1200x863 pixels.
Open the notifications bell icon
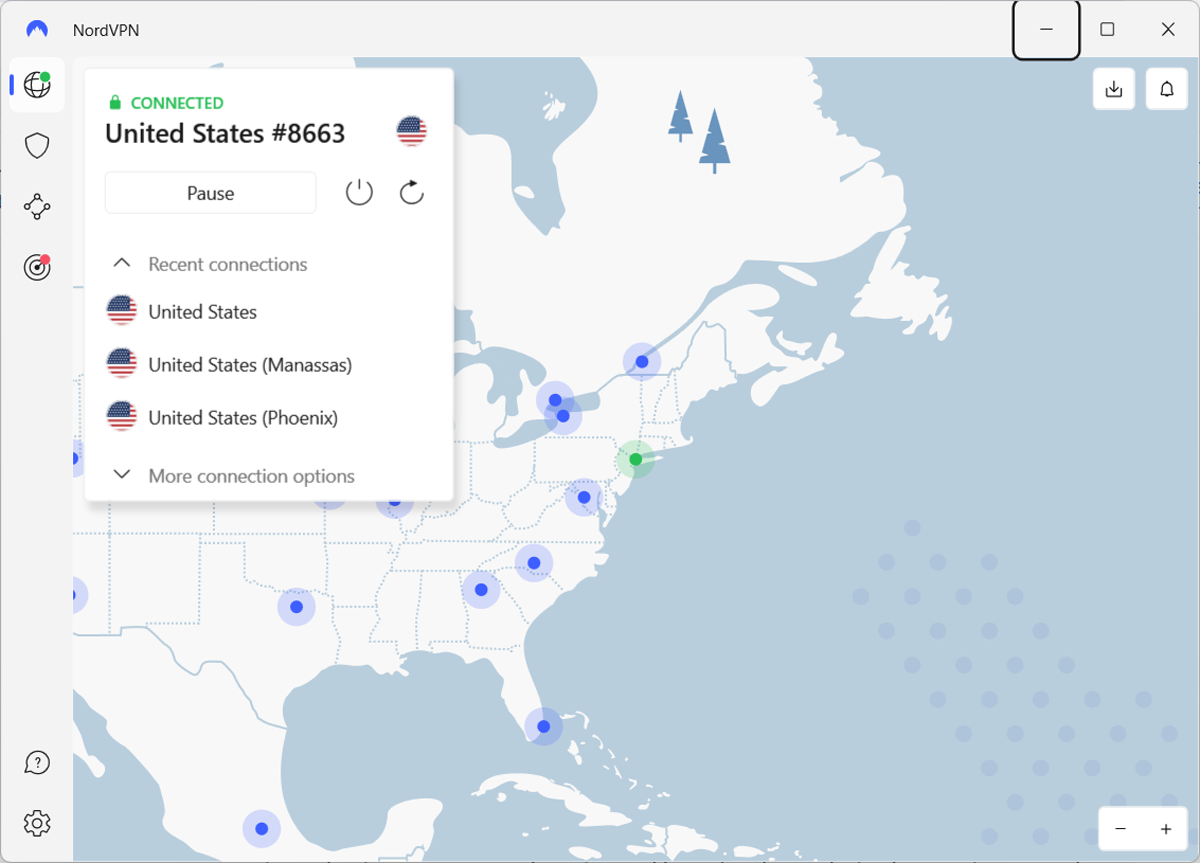coord(1167,89)
